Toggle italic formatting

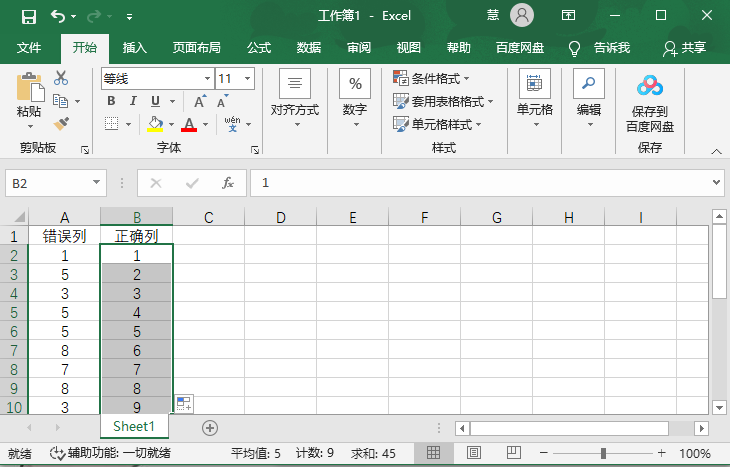click(x=133, y=101)
